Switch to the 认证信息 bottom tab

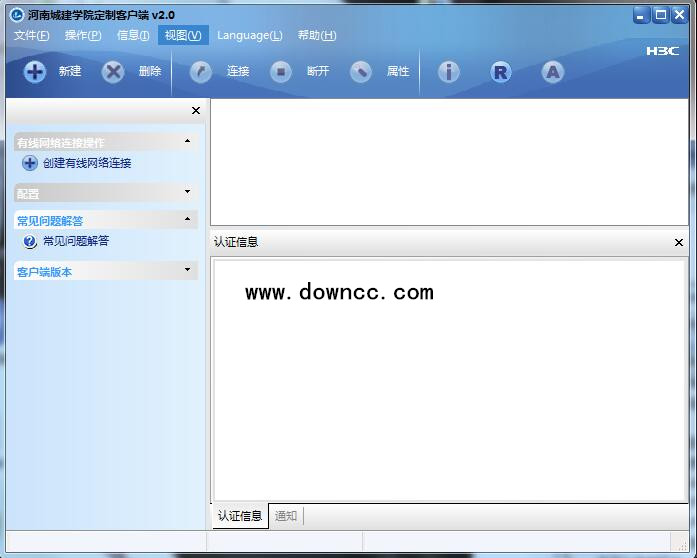(x=240, y=516)
